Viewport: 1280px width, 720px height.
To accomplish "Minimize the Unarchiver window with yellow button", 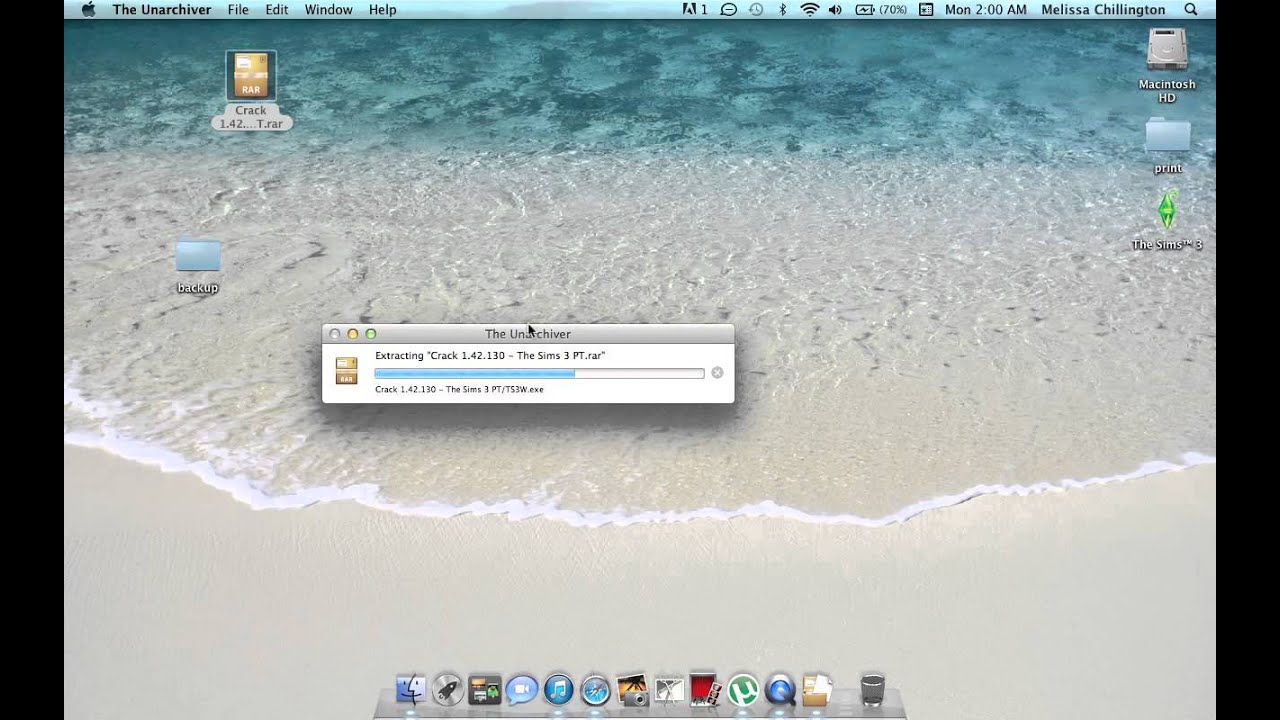I will [352, 334].
